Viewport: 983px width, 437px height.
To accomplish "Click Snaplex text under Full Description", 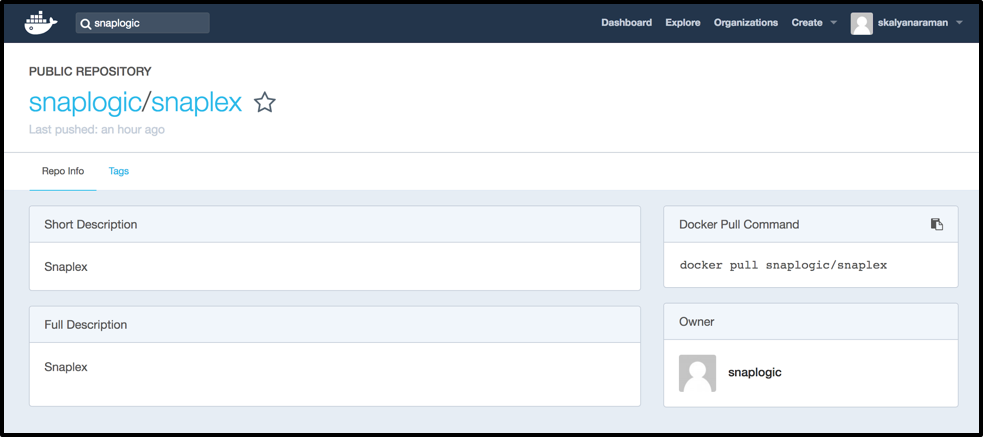I will pyautogui.click(x=66, y=367).
